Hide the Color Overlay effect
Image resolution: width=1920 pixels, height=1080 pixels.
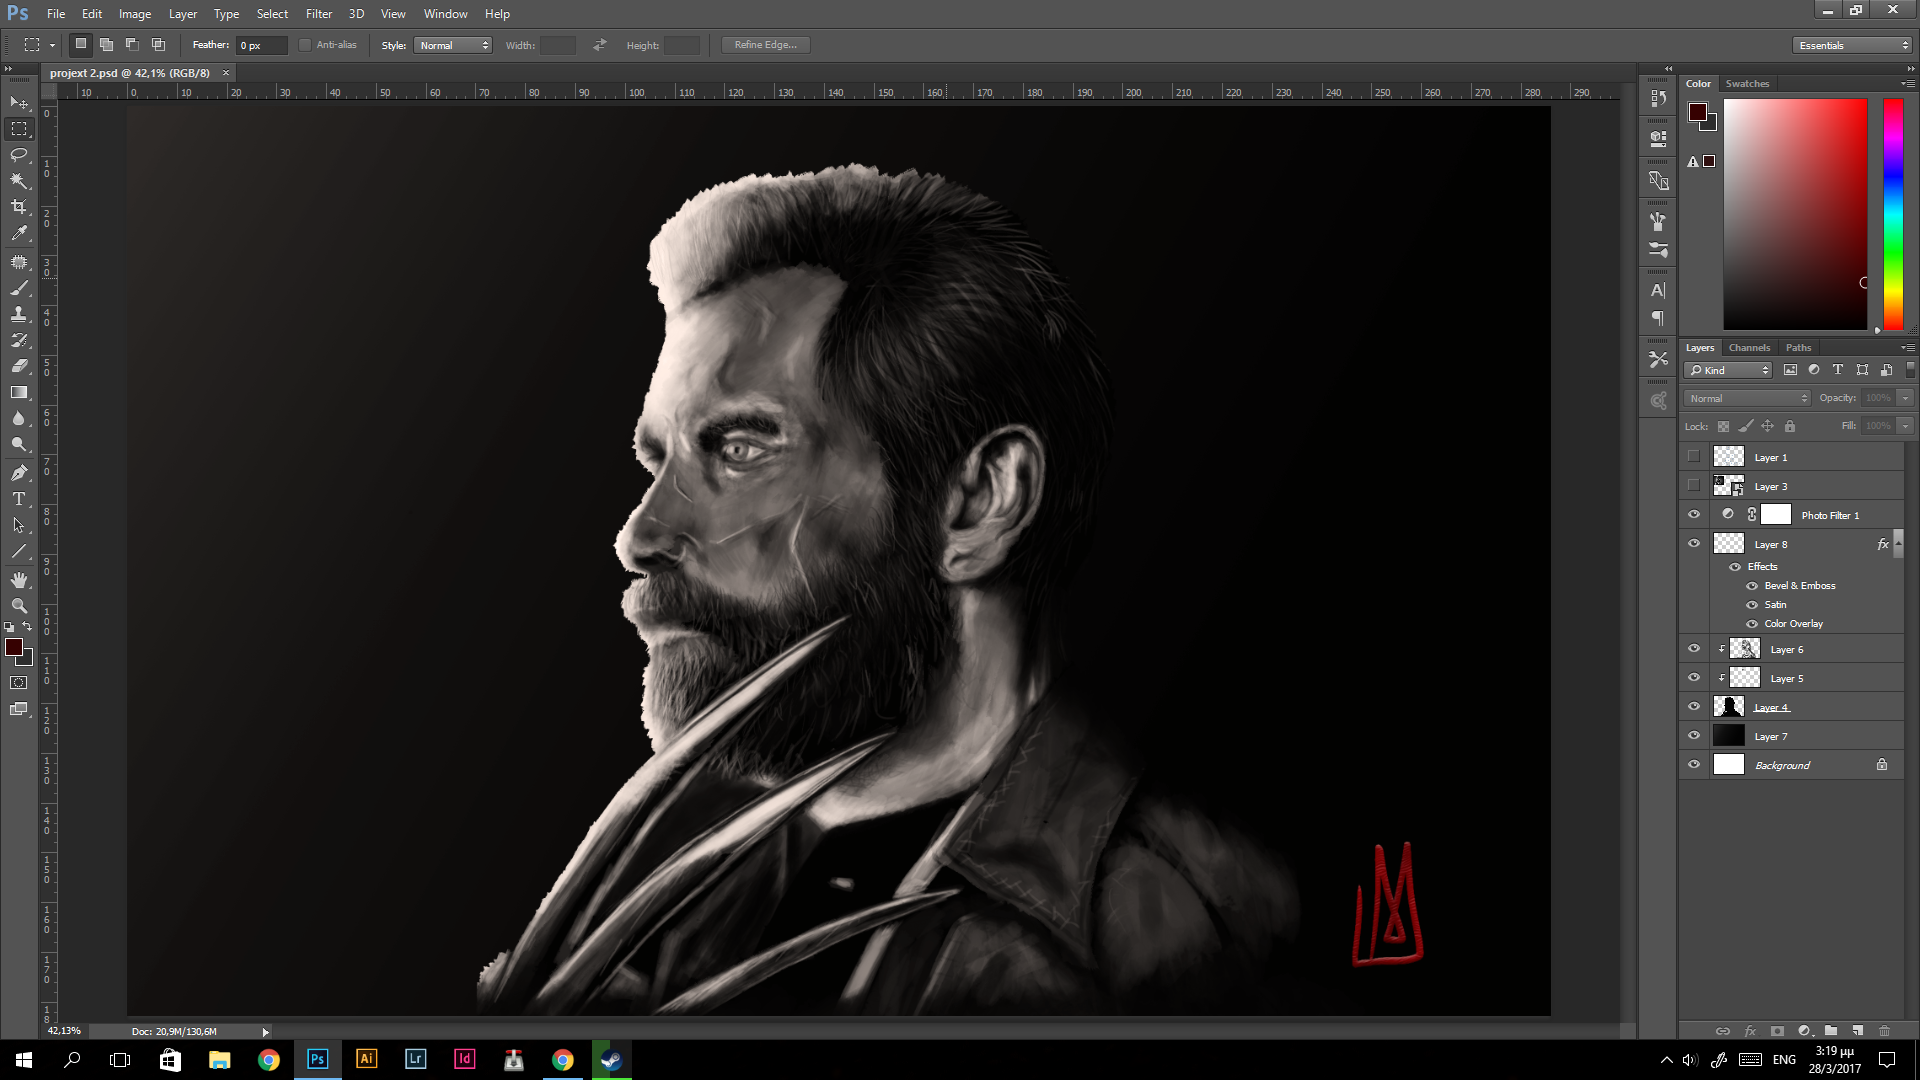1752,624
